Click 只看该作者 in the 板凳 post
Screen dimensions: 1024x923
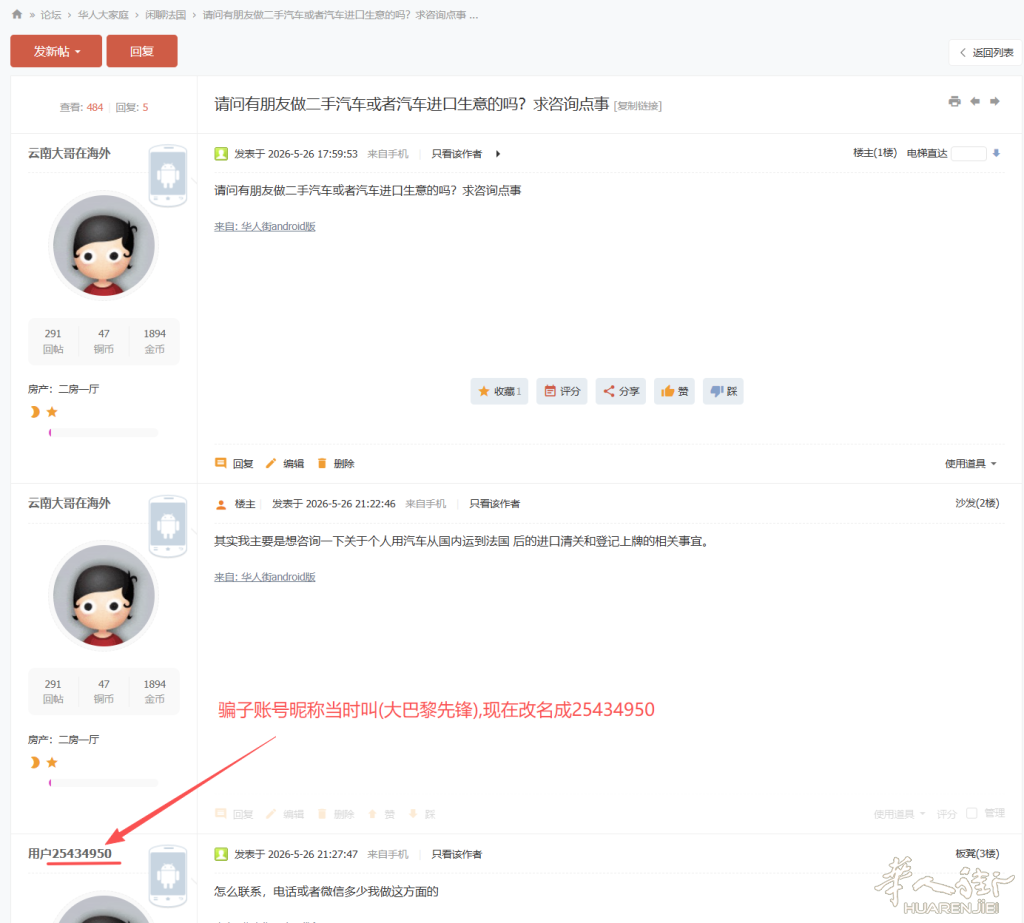click(x=456, y=854)
